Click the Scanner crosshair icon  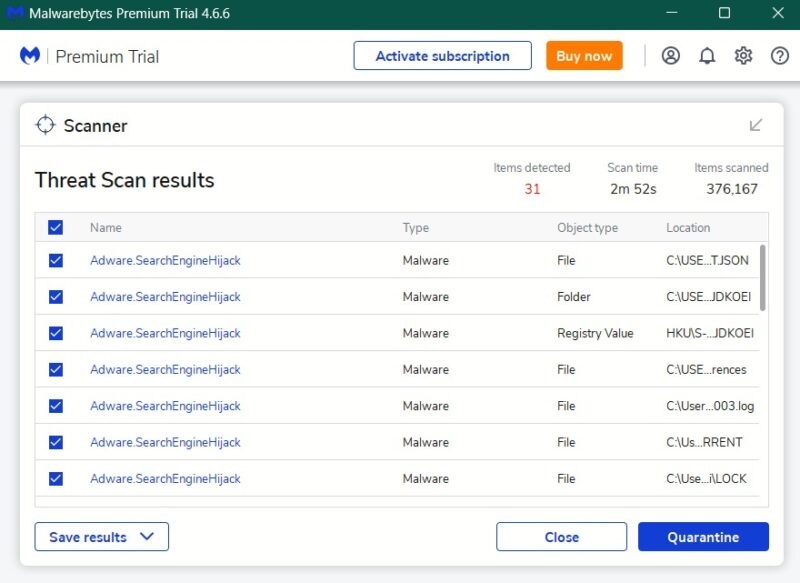point(45,125)
